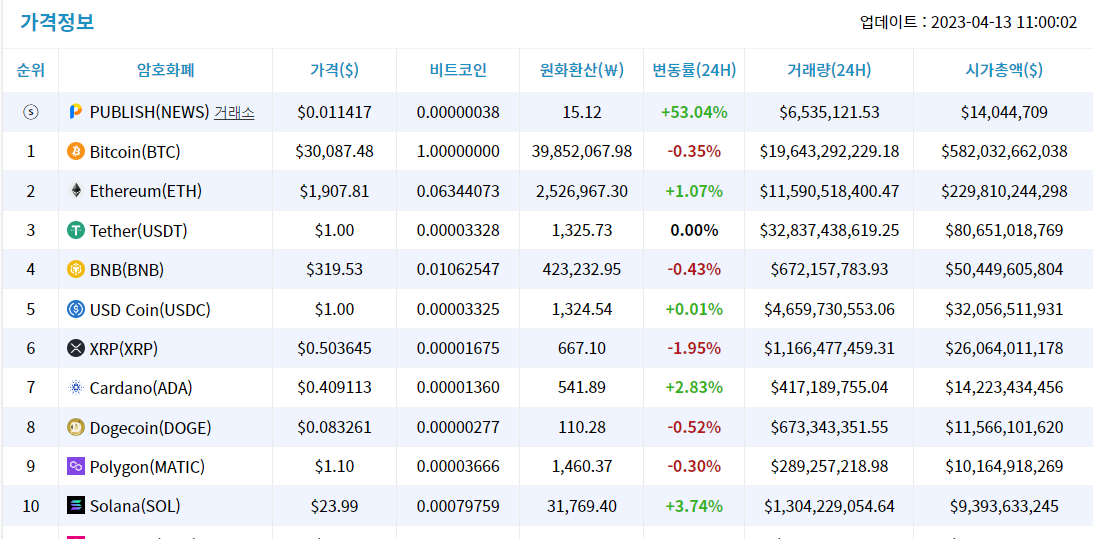This screenshot has width=1093, height=539.
Task: Click Bitcoin market cap $582,032,662,038
Action: pos(1004,151)
